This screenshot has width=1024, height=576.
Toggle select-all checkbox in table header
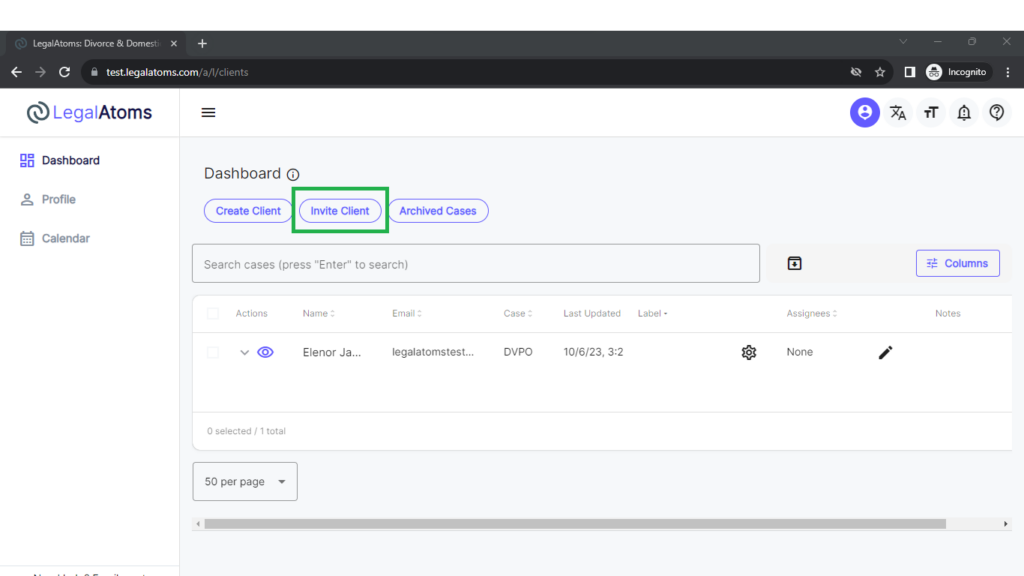point(213,313)
